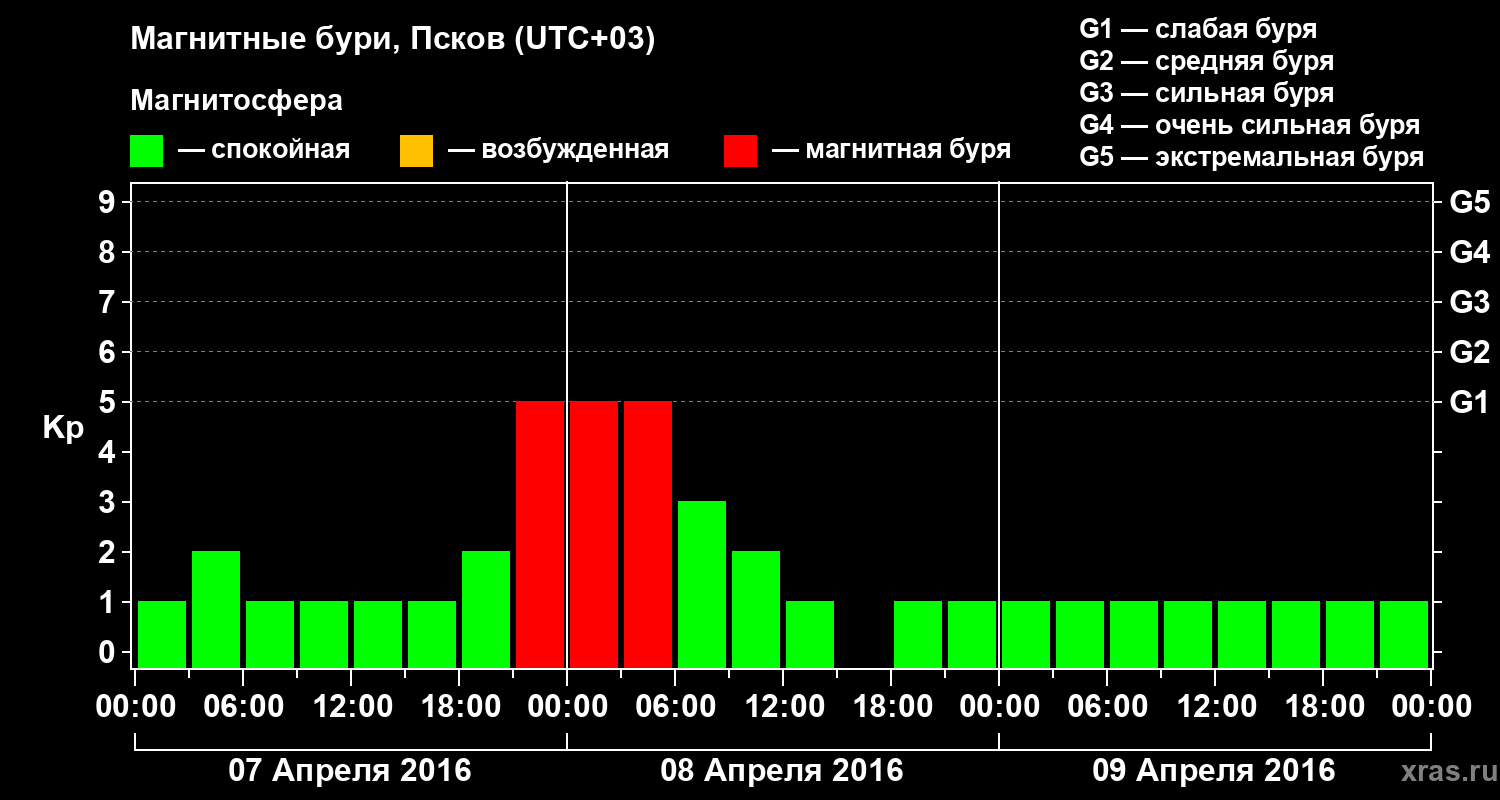Click the last green bar on 09 April
The image size is (1500, 800).
[1404, 634]
